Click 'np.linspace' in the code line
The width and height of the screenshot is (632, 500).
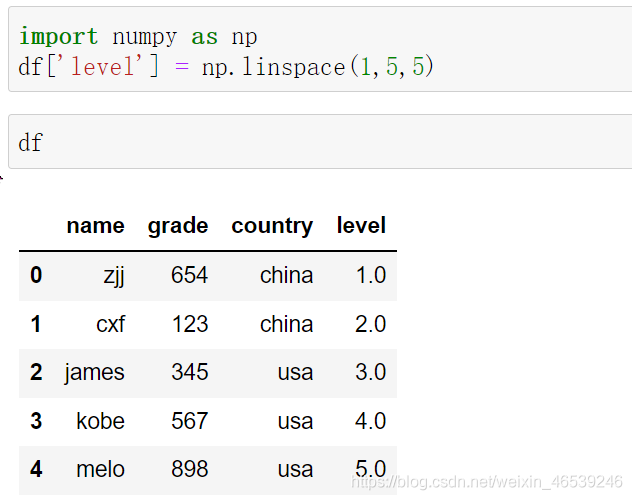(273, 66)
